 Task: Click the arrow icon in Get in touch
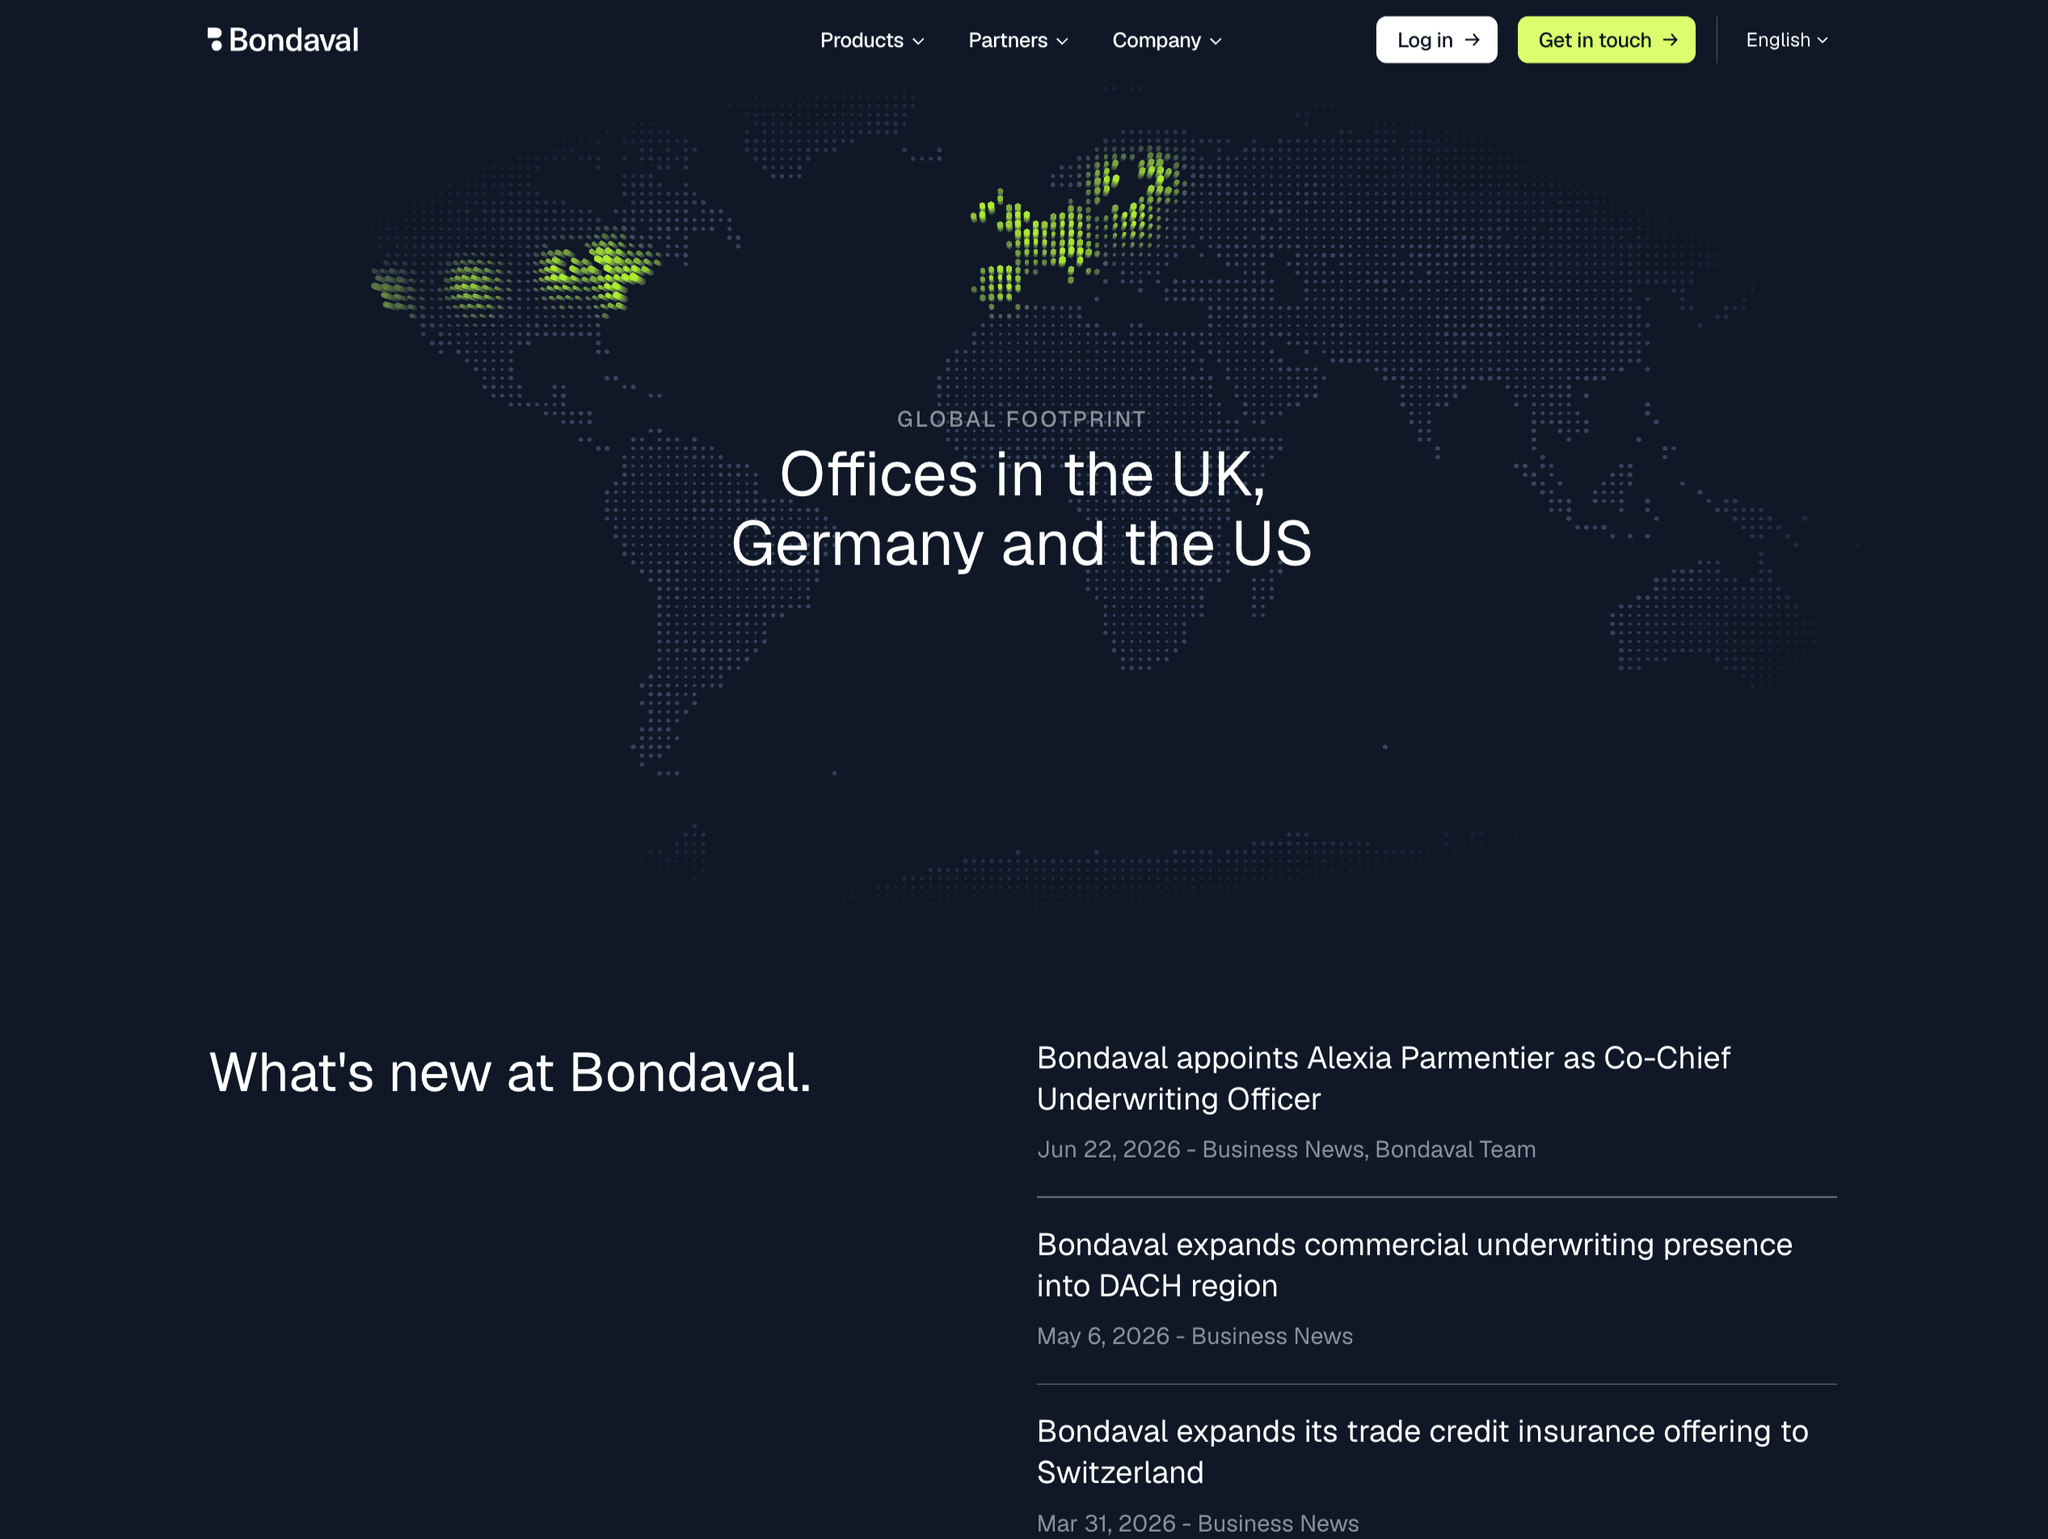pos(1670,40)
